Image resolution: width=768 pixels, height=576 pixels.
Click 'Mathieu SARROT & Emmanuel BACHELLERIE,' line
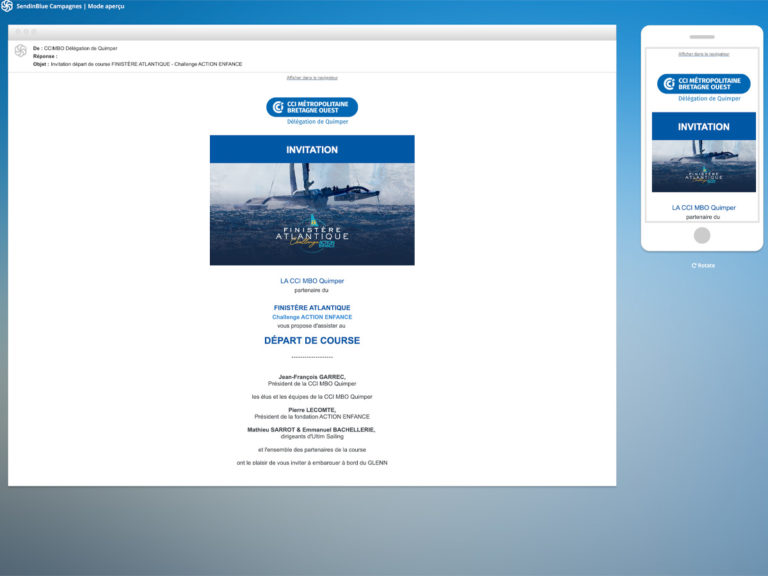tap(312, 430)
